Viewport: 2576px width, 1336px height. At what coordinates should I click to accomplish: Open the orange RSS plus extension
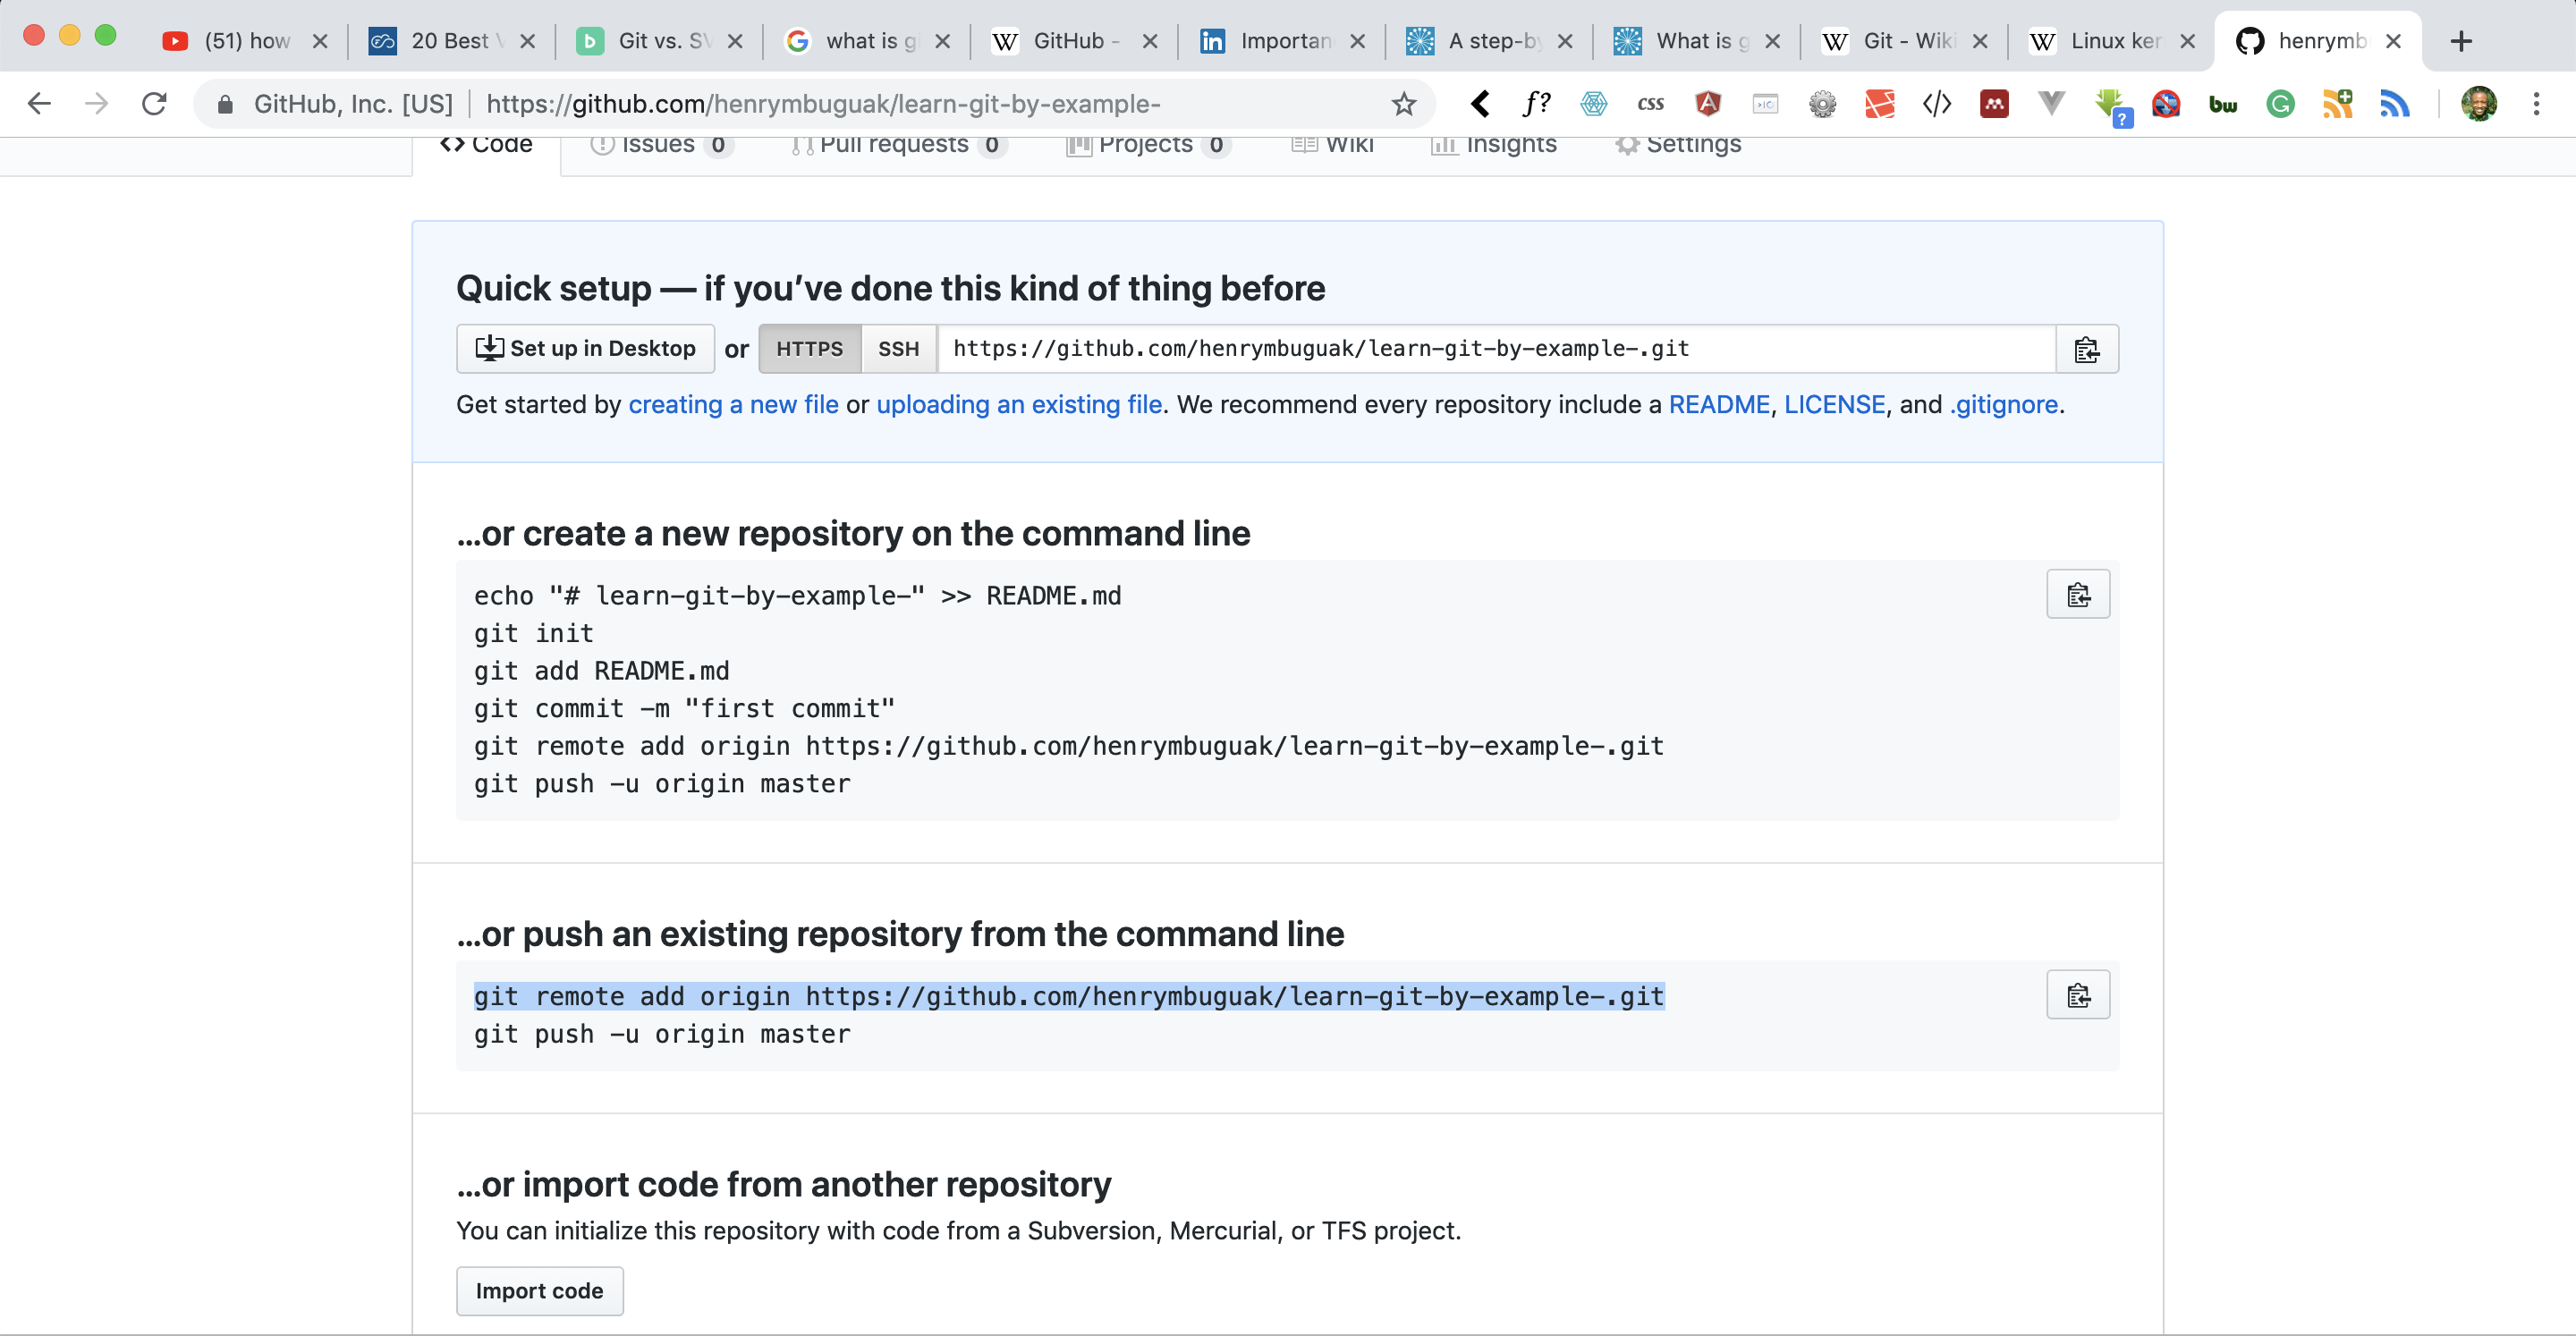(x=2338, y=104)
